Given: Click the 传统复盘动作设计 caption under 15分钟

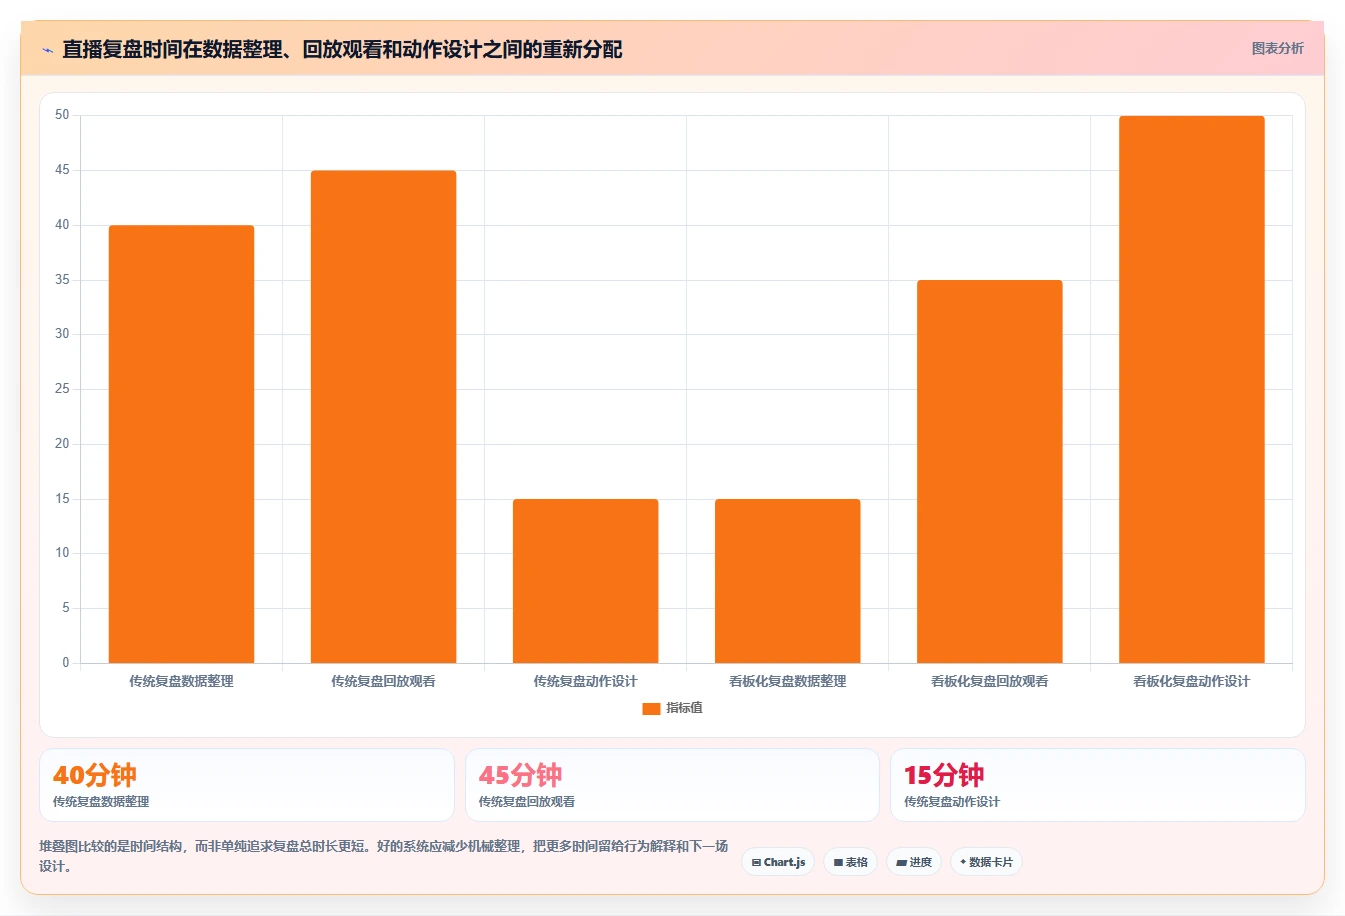Looking at the screenshot, I should 952,802.
